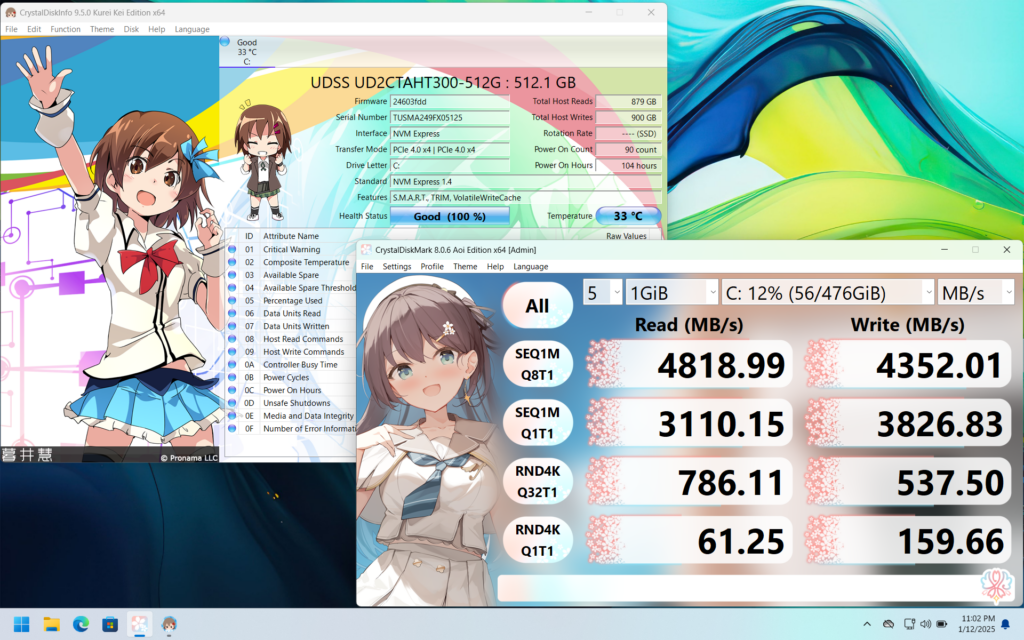Show hidden system tray icons

tap(867, 624)
